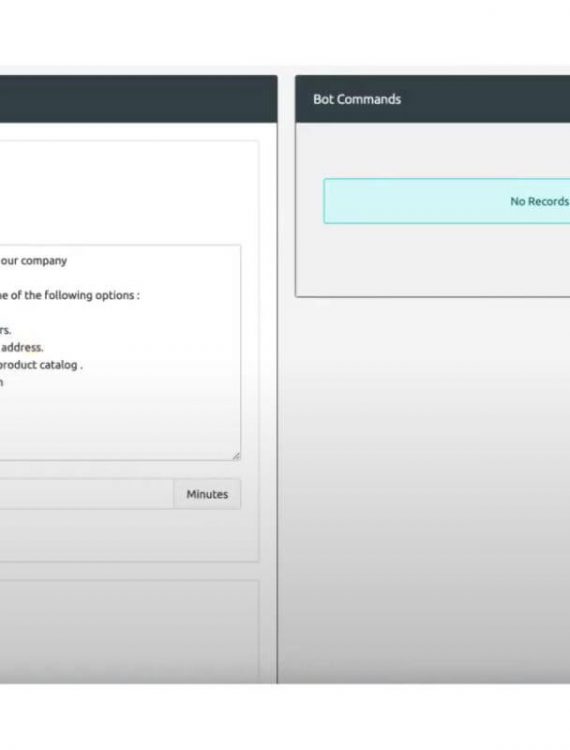Click the empty lower-left settings card
Viewport: 570px width, 750px height.
point(129,631)
